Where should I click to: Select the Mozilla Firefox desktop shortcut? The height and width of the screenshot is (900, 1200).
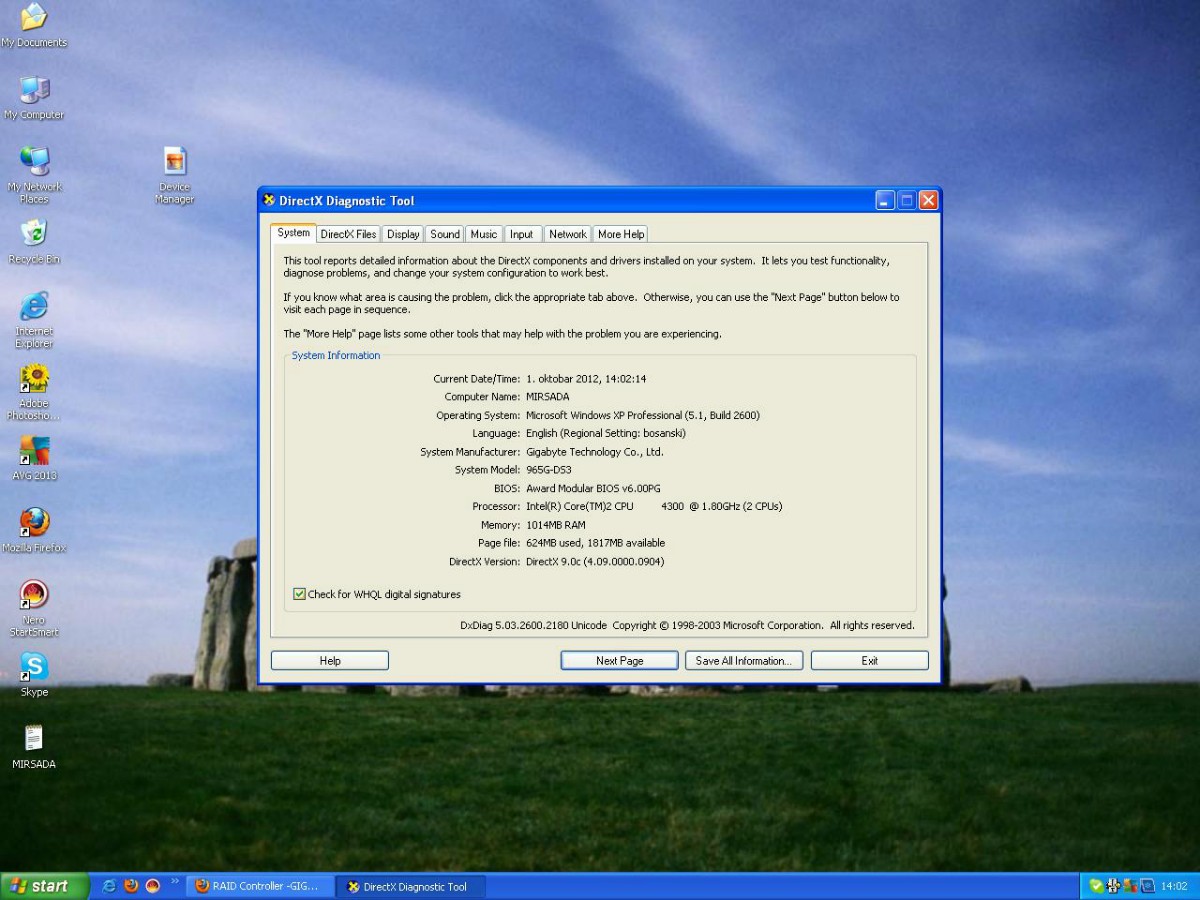click(x=34, y=530)
